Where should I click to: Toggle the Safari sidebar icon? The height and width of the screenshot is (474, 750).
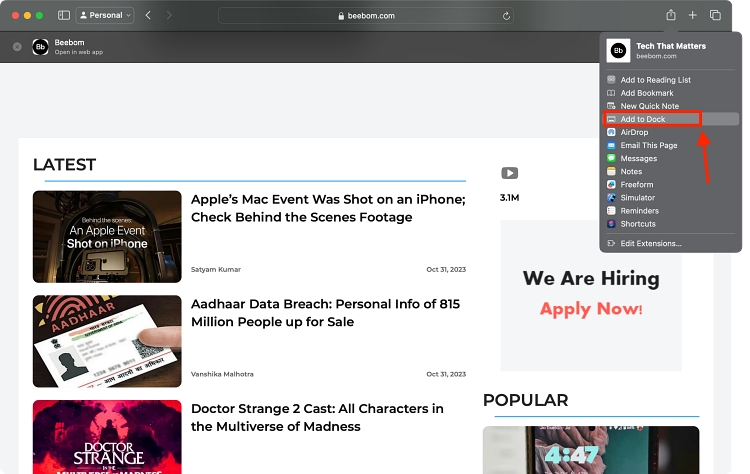pyautogui.click(x=64, y=15)
